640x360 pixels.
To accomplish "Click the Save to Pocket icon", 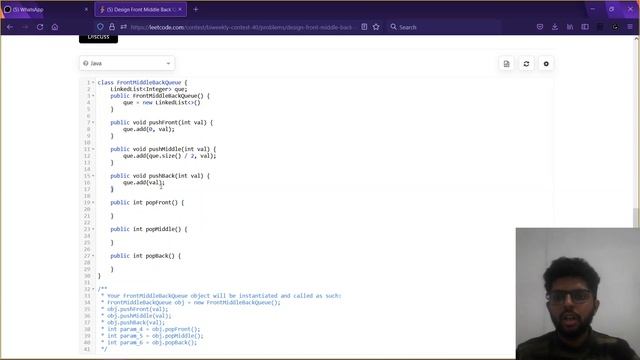I will click(540, 27).
